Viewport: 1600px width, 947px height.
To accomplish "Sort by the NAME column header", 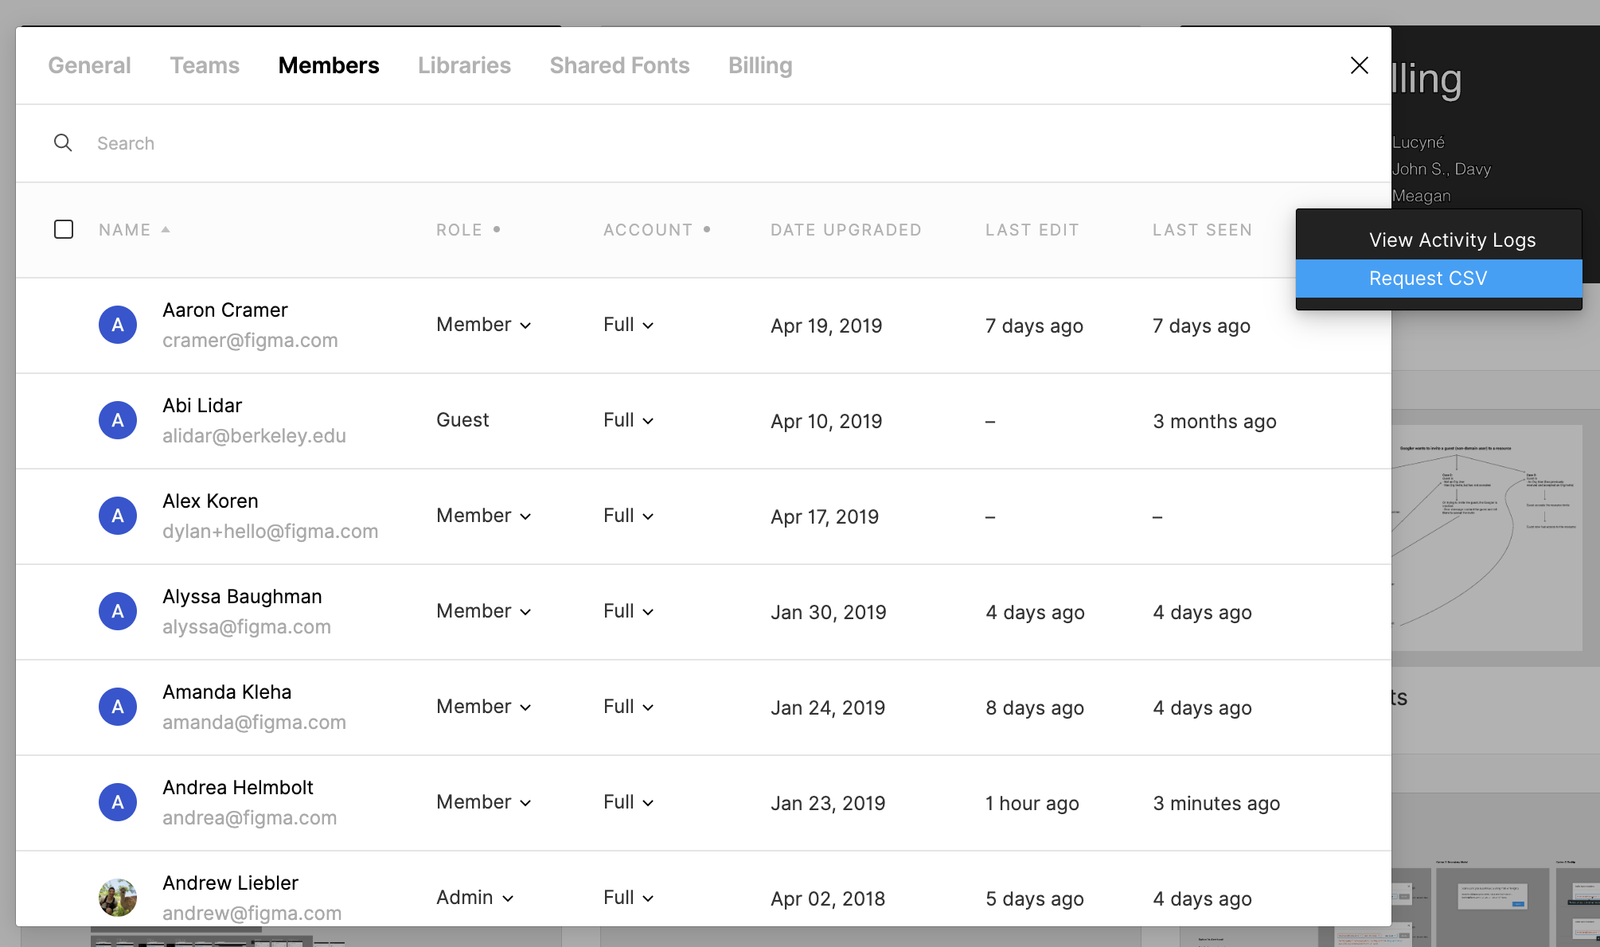I will pos(125,230).
